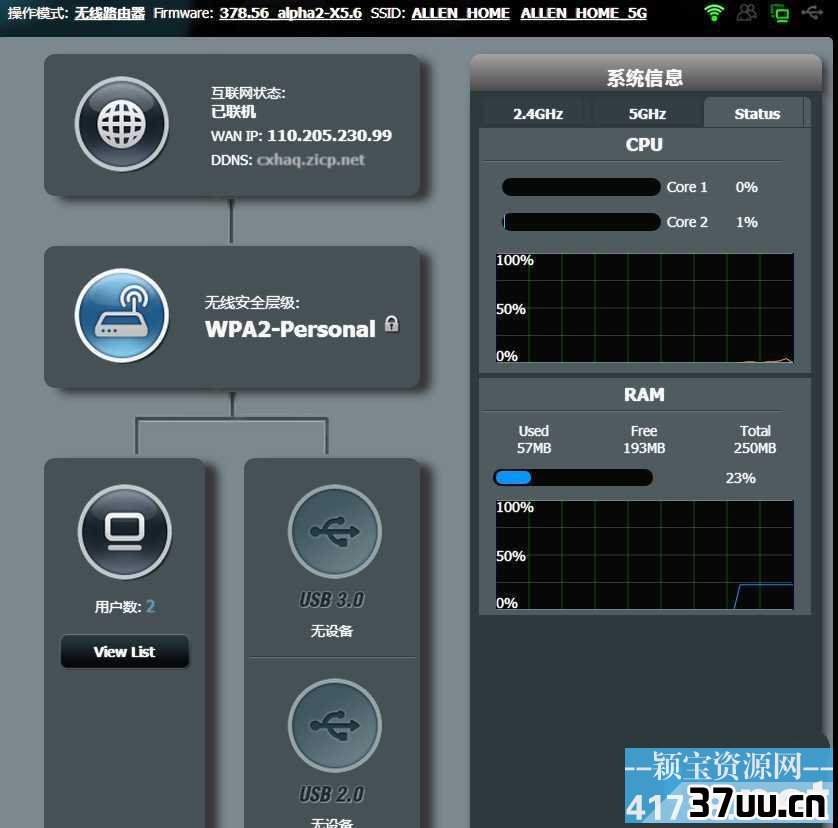Switch to the 5GHz tab
The height and width of the screenshot is (828, 838).
tap(647, 114)
